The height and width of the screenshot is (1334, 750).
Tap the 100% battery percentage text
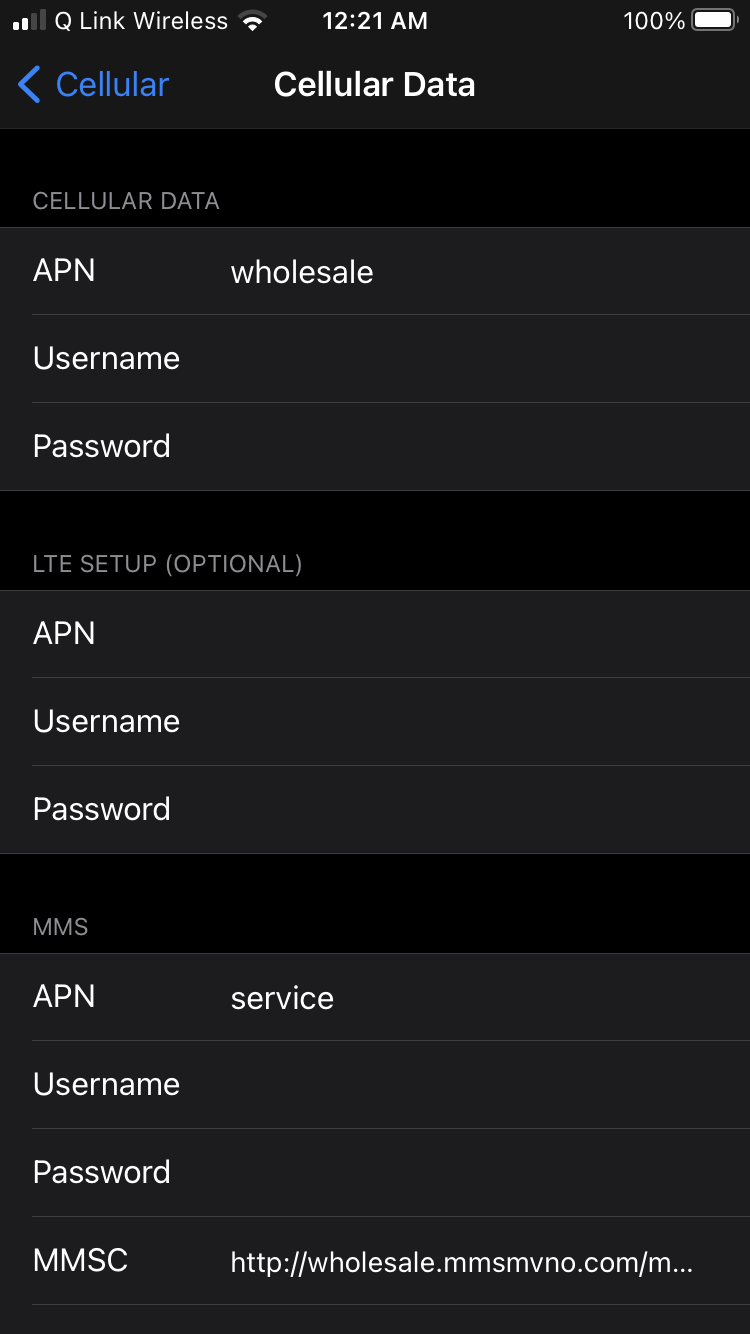[x=653, y=21]
